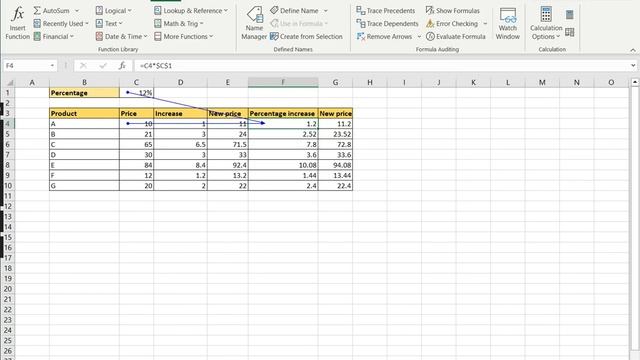Select row 12 header
Image resolution: width=640 pixels, height=360 pixels.
pos(8,207)
